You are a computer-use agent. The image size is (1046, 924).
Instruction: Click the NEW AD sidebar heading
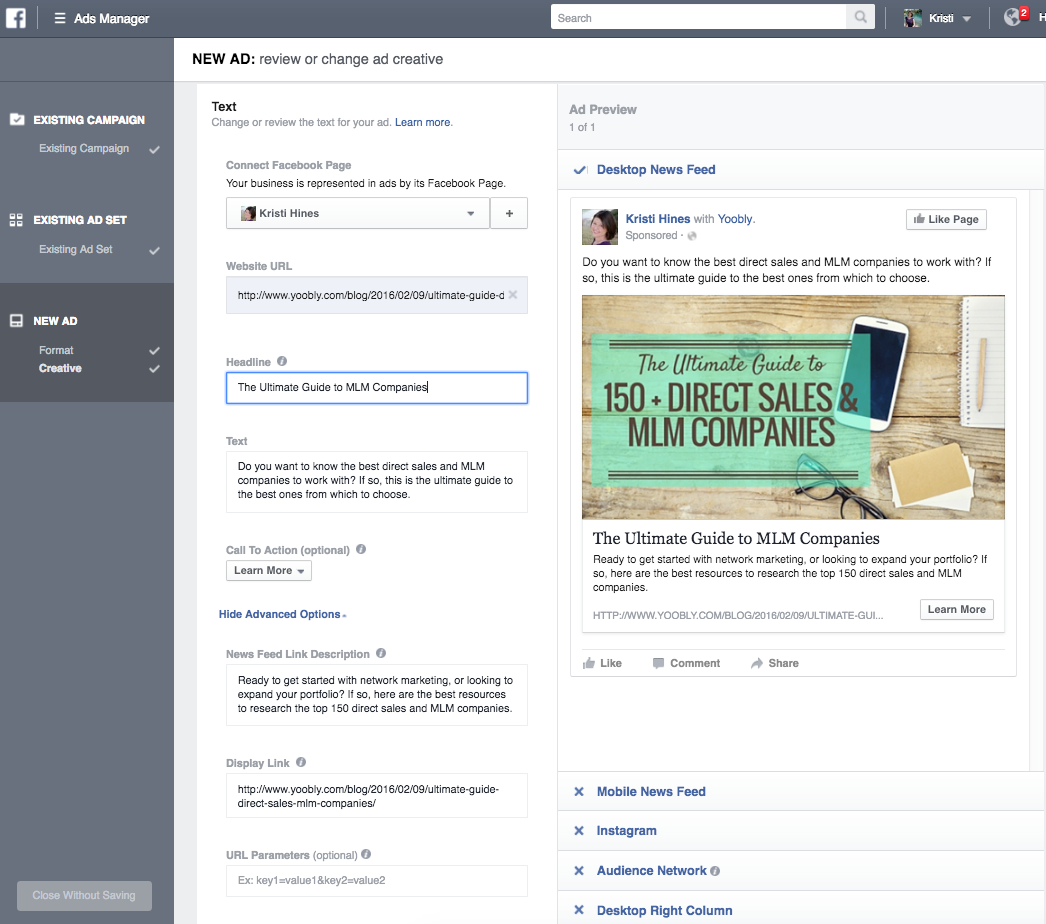click(x=55, y=321)
